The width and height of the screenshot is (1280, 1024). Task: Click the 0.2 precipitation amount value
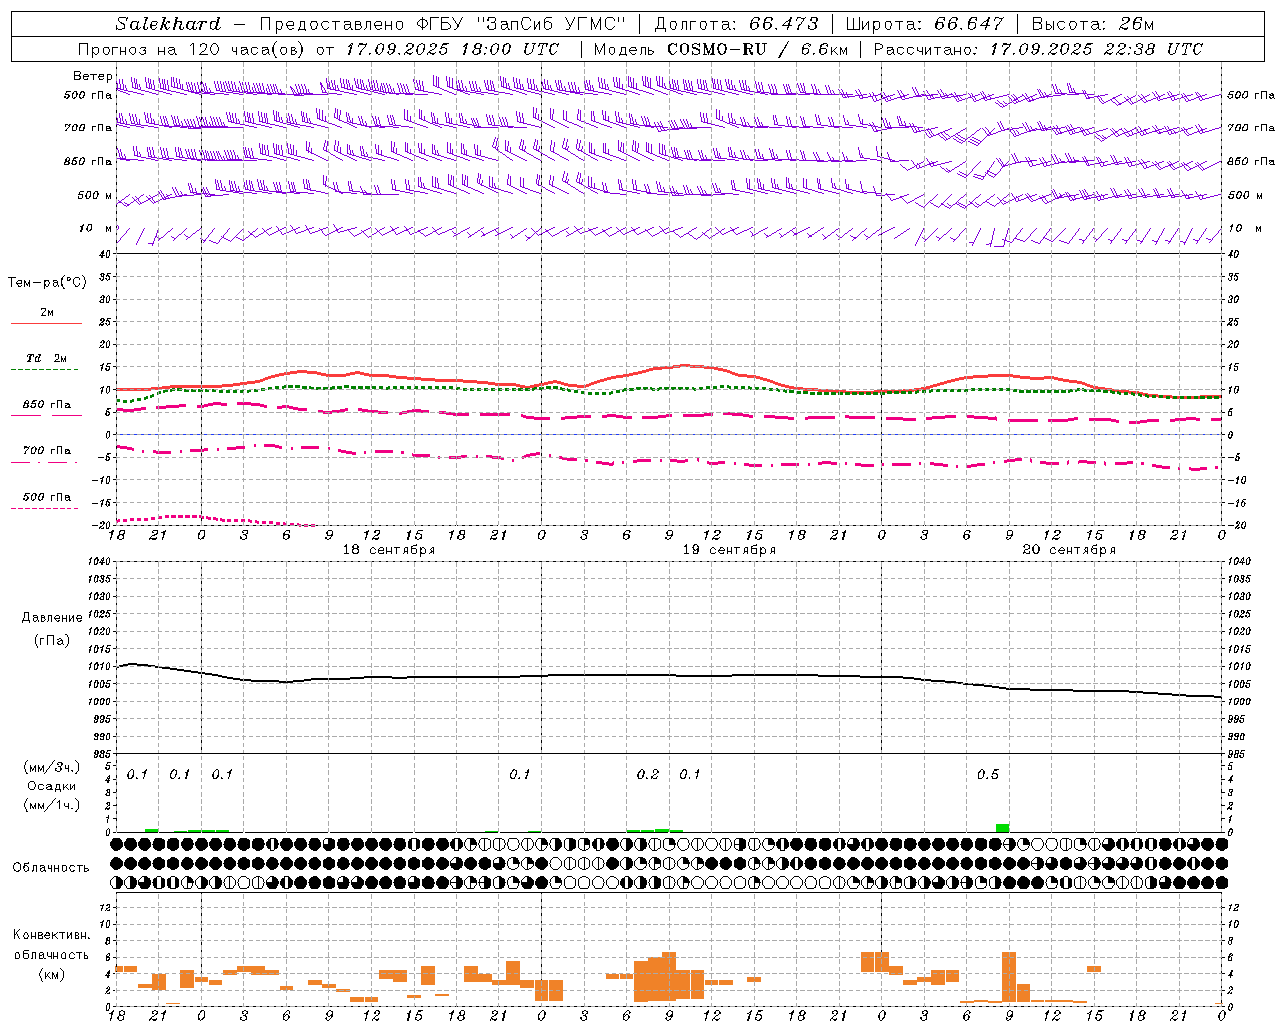click(x=648, y=775)
